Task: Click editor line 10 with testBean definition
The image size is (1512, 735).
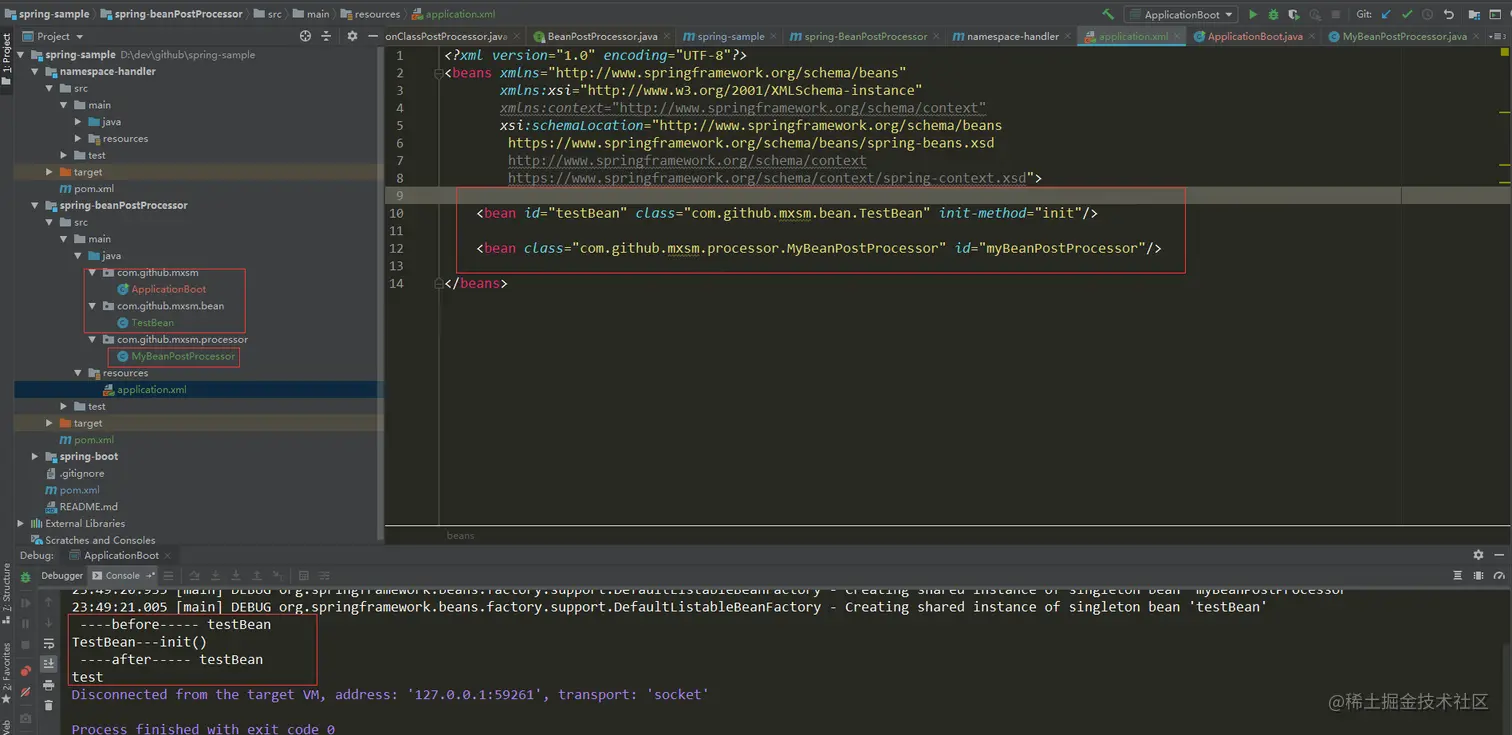Action: coord(788,213)
